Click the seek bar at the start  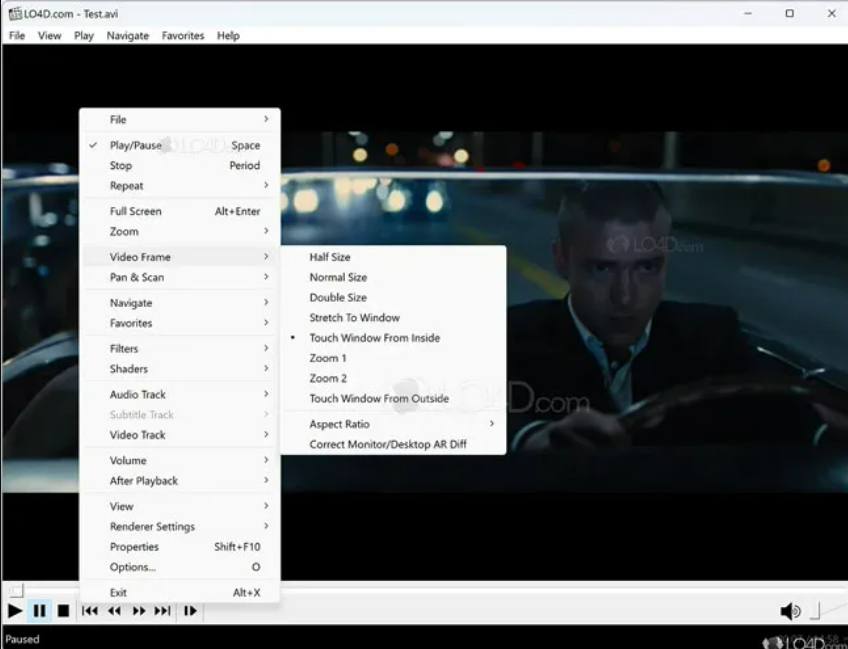tap(16, 591)
